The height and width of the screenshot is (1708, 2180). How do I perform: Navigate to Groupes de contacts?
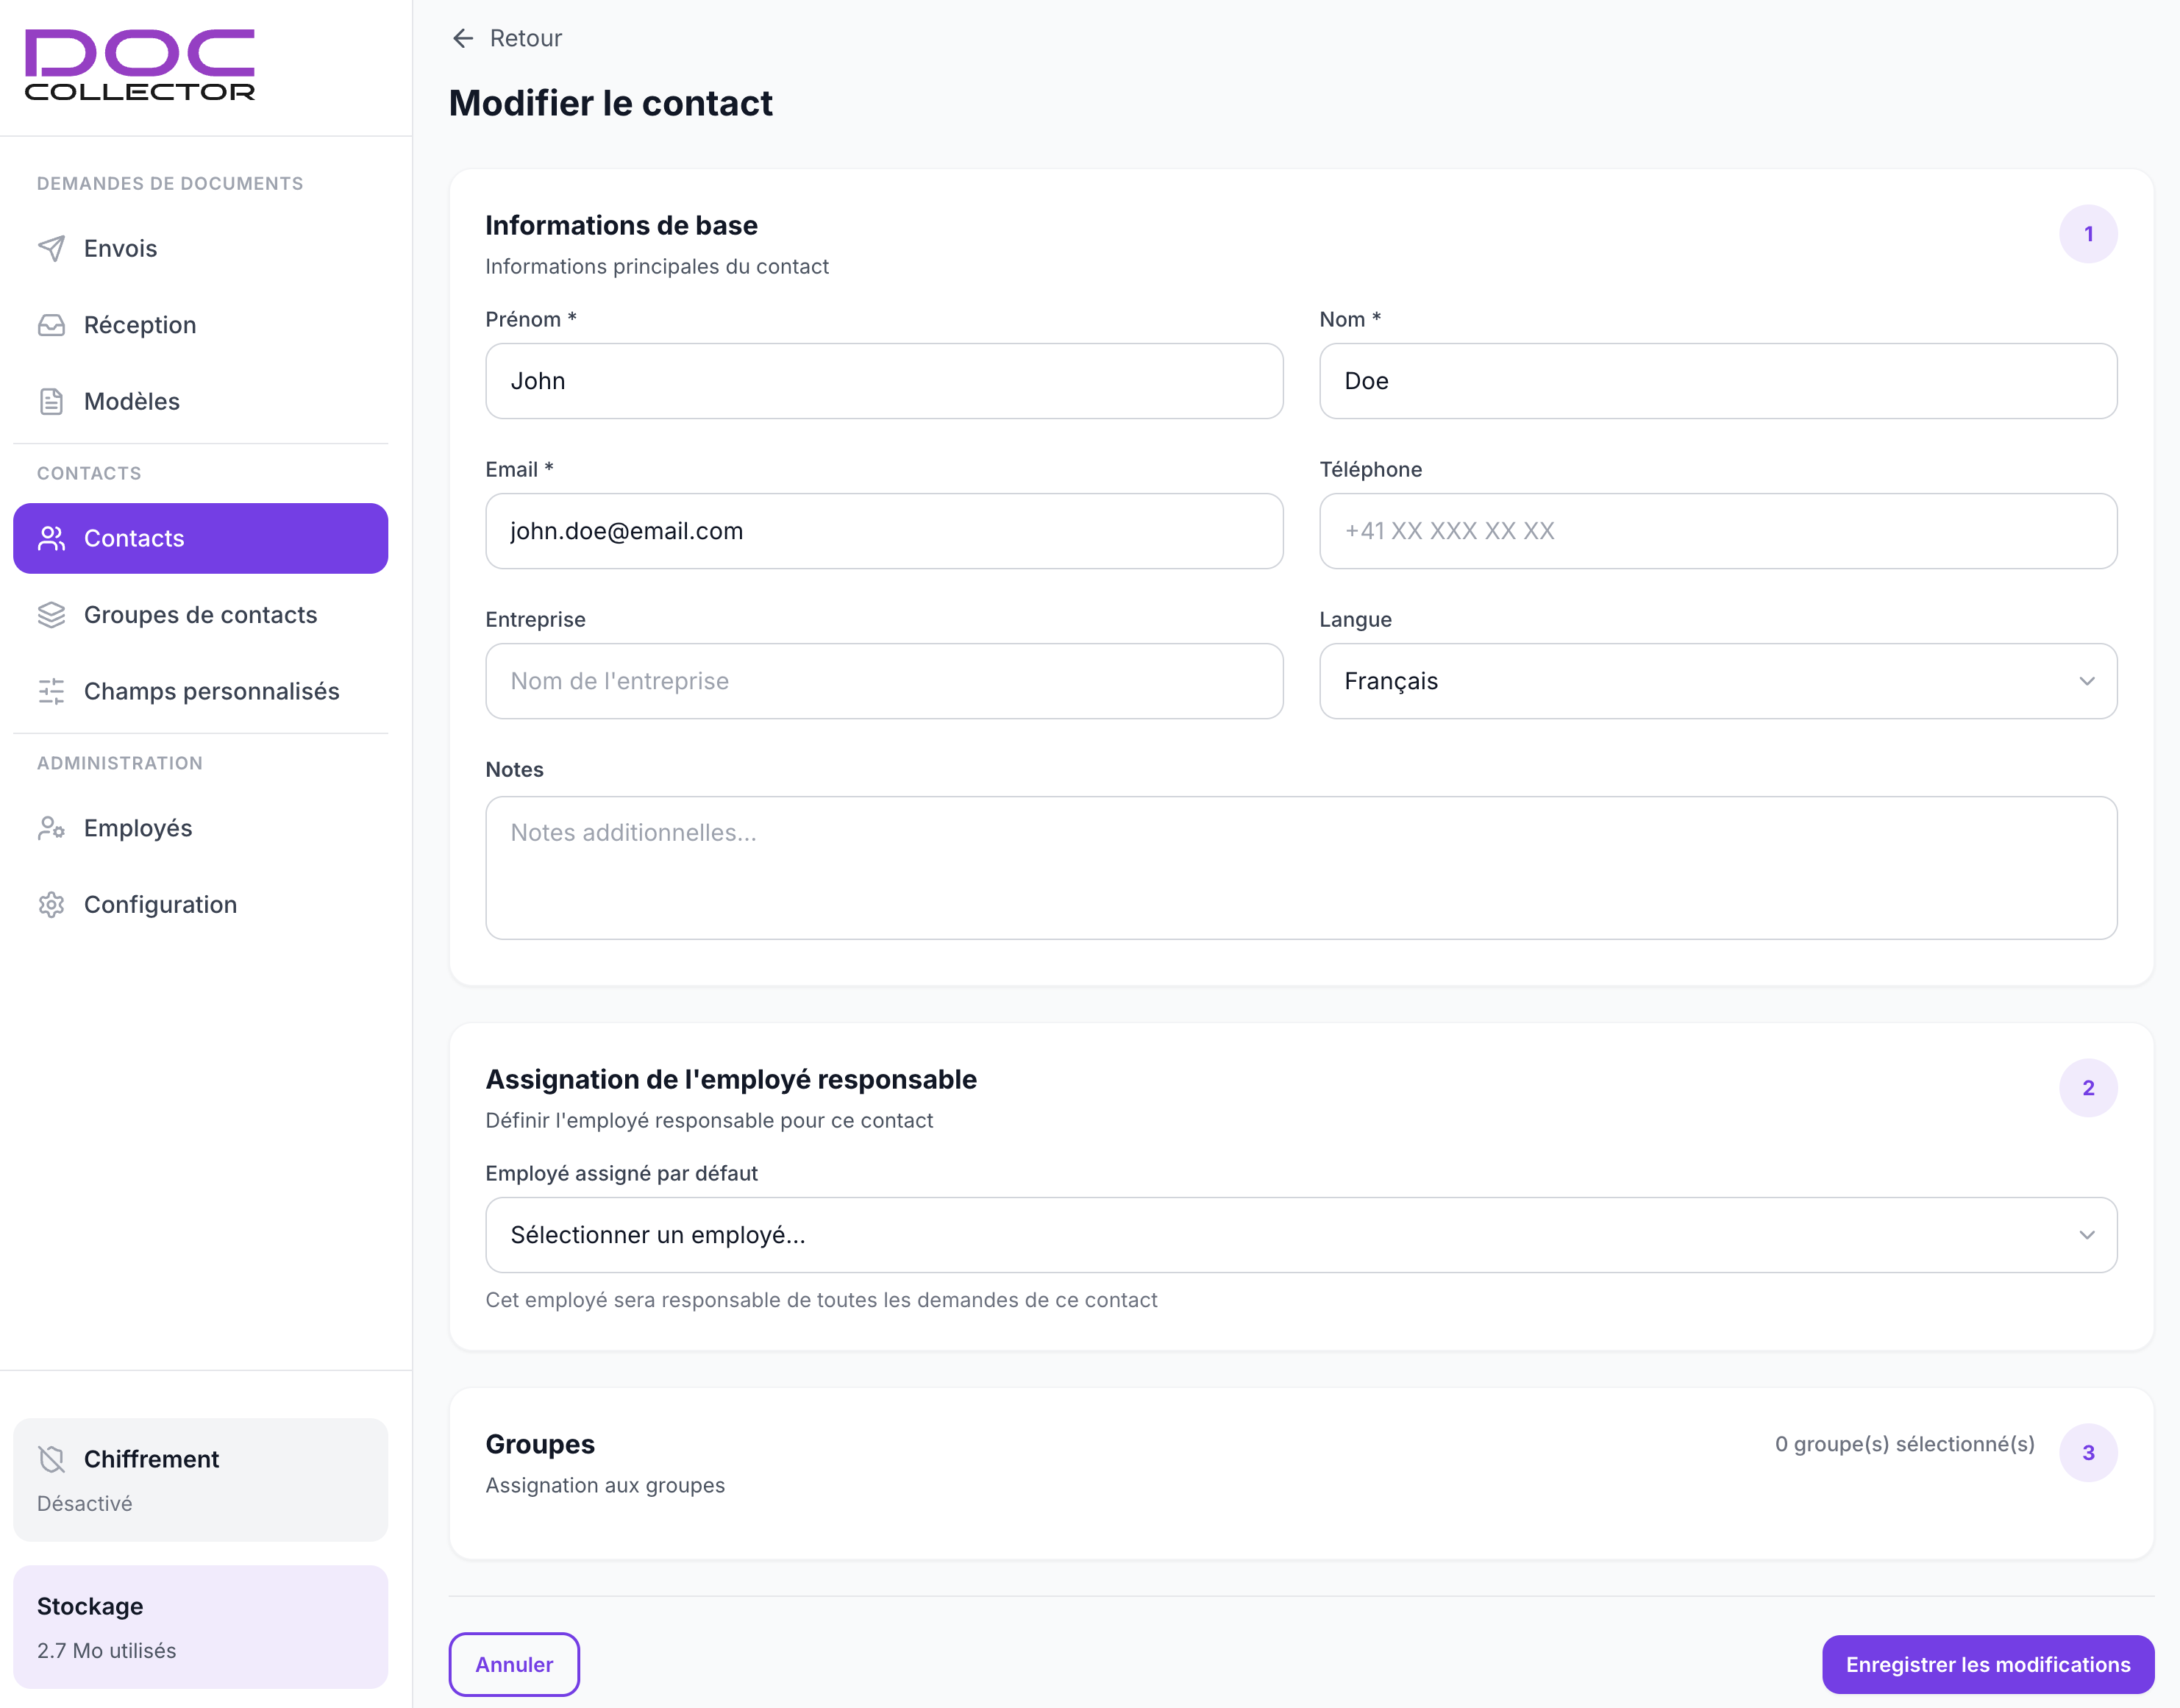[200, 615]
